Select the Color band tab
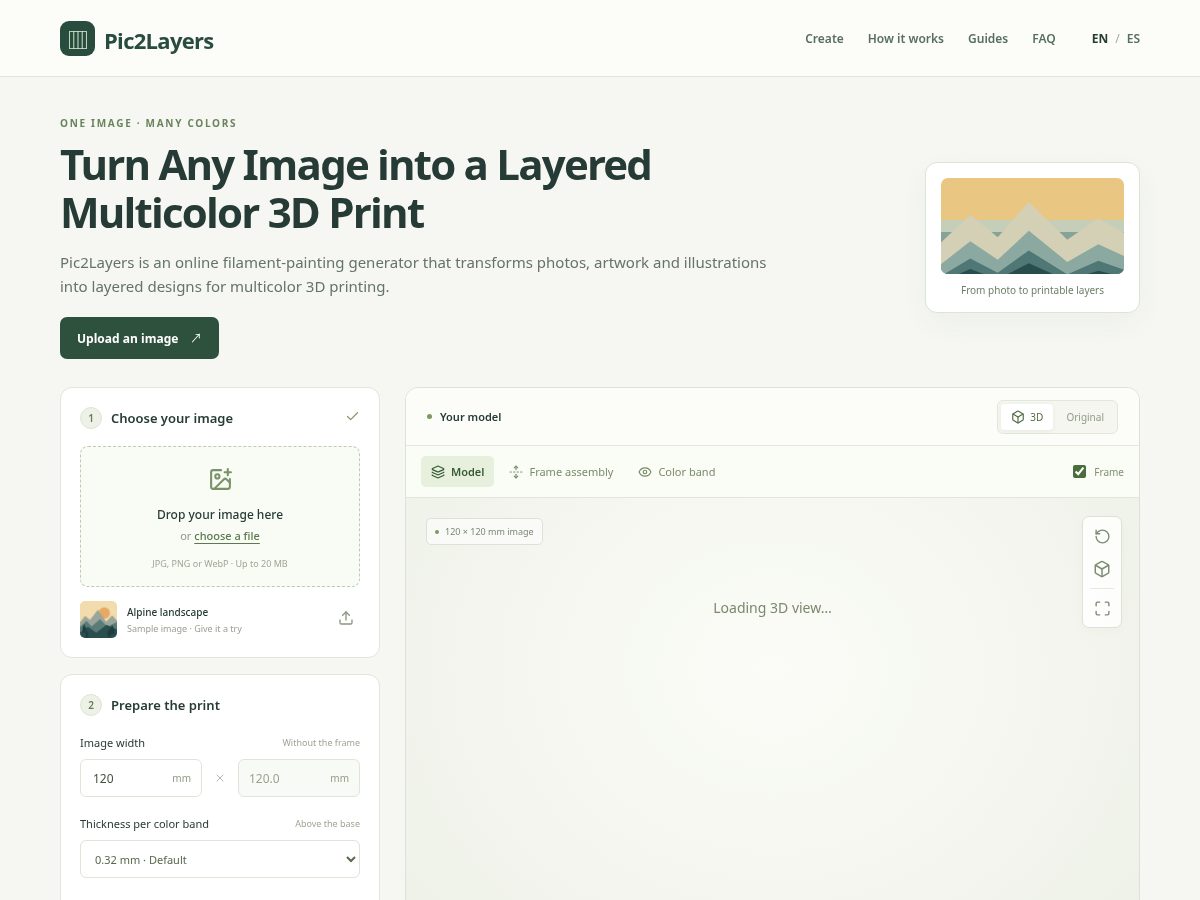This screenshot has height=900, width=1200. point(677,472)
